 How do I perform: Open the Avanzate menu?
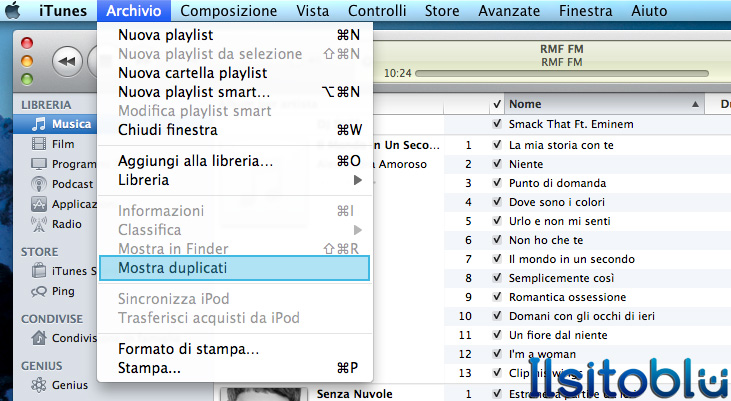pos(509,11)
